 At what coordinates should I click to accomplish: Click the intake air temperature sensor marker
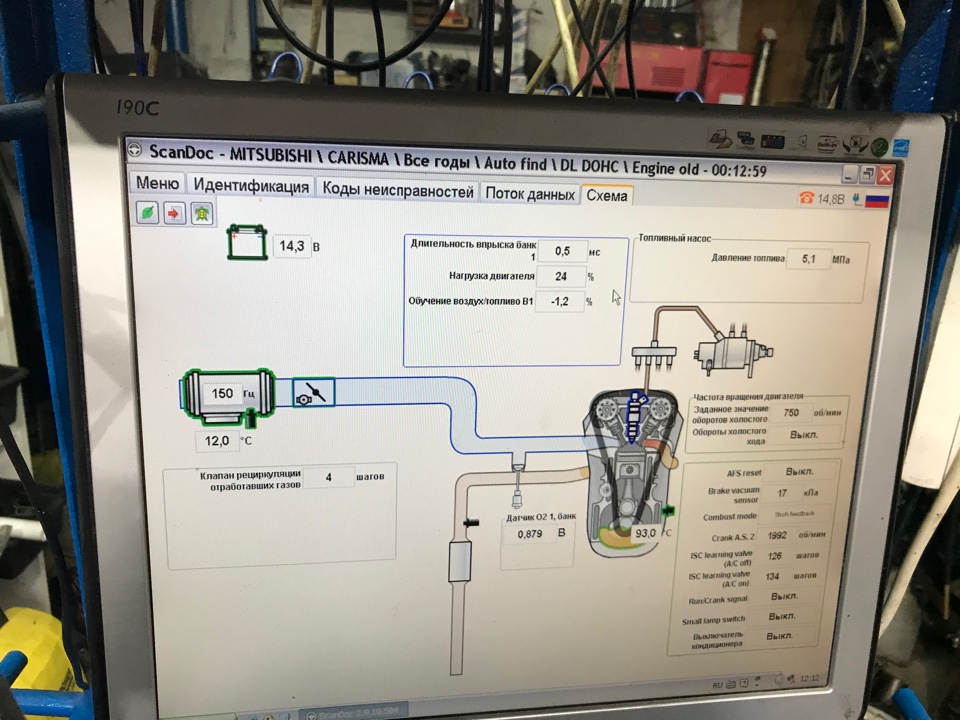click(x=250, y=419)
